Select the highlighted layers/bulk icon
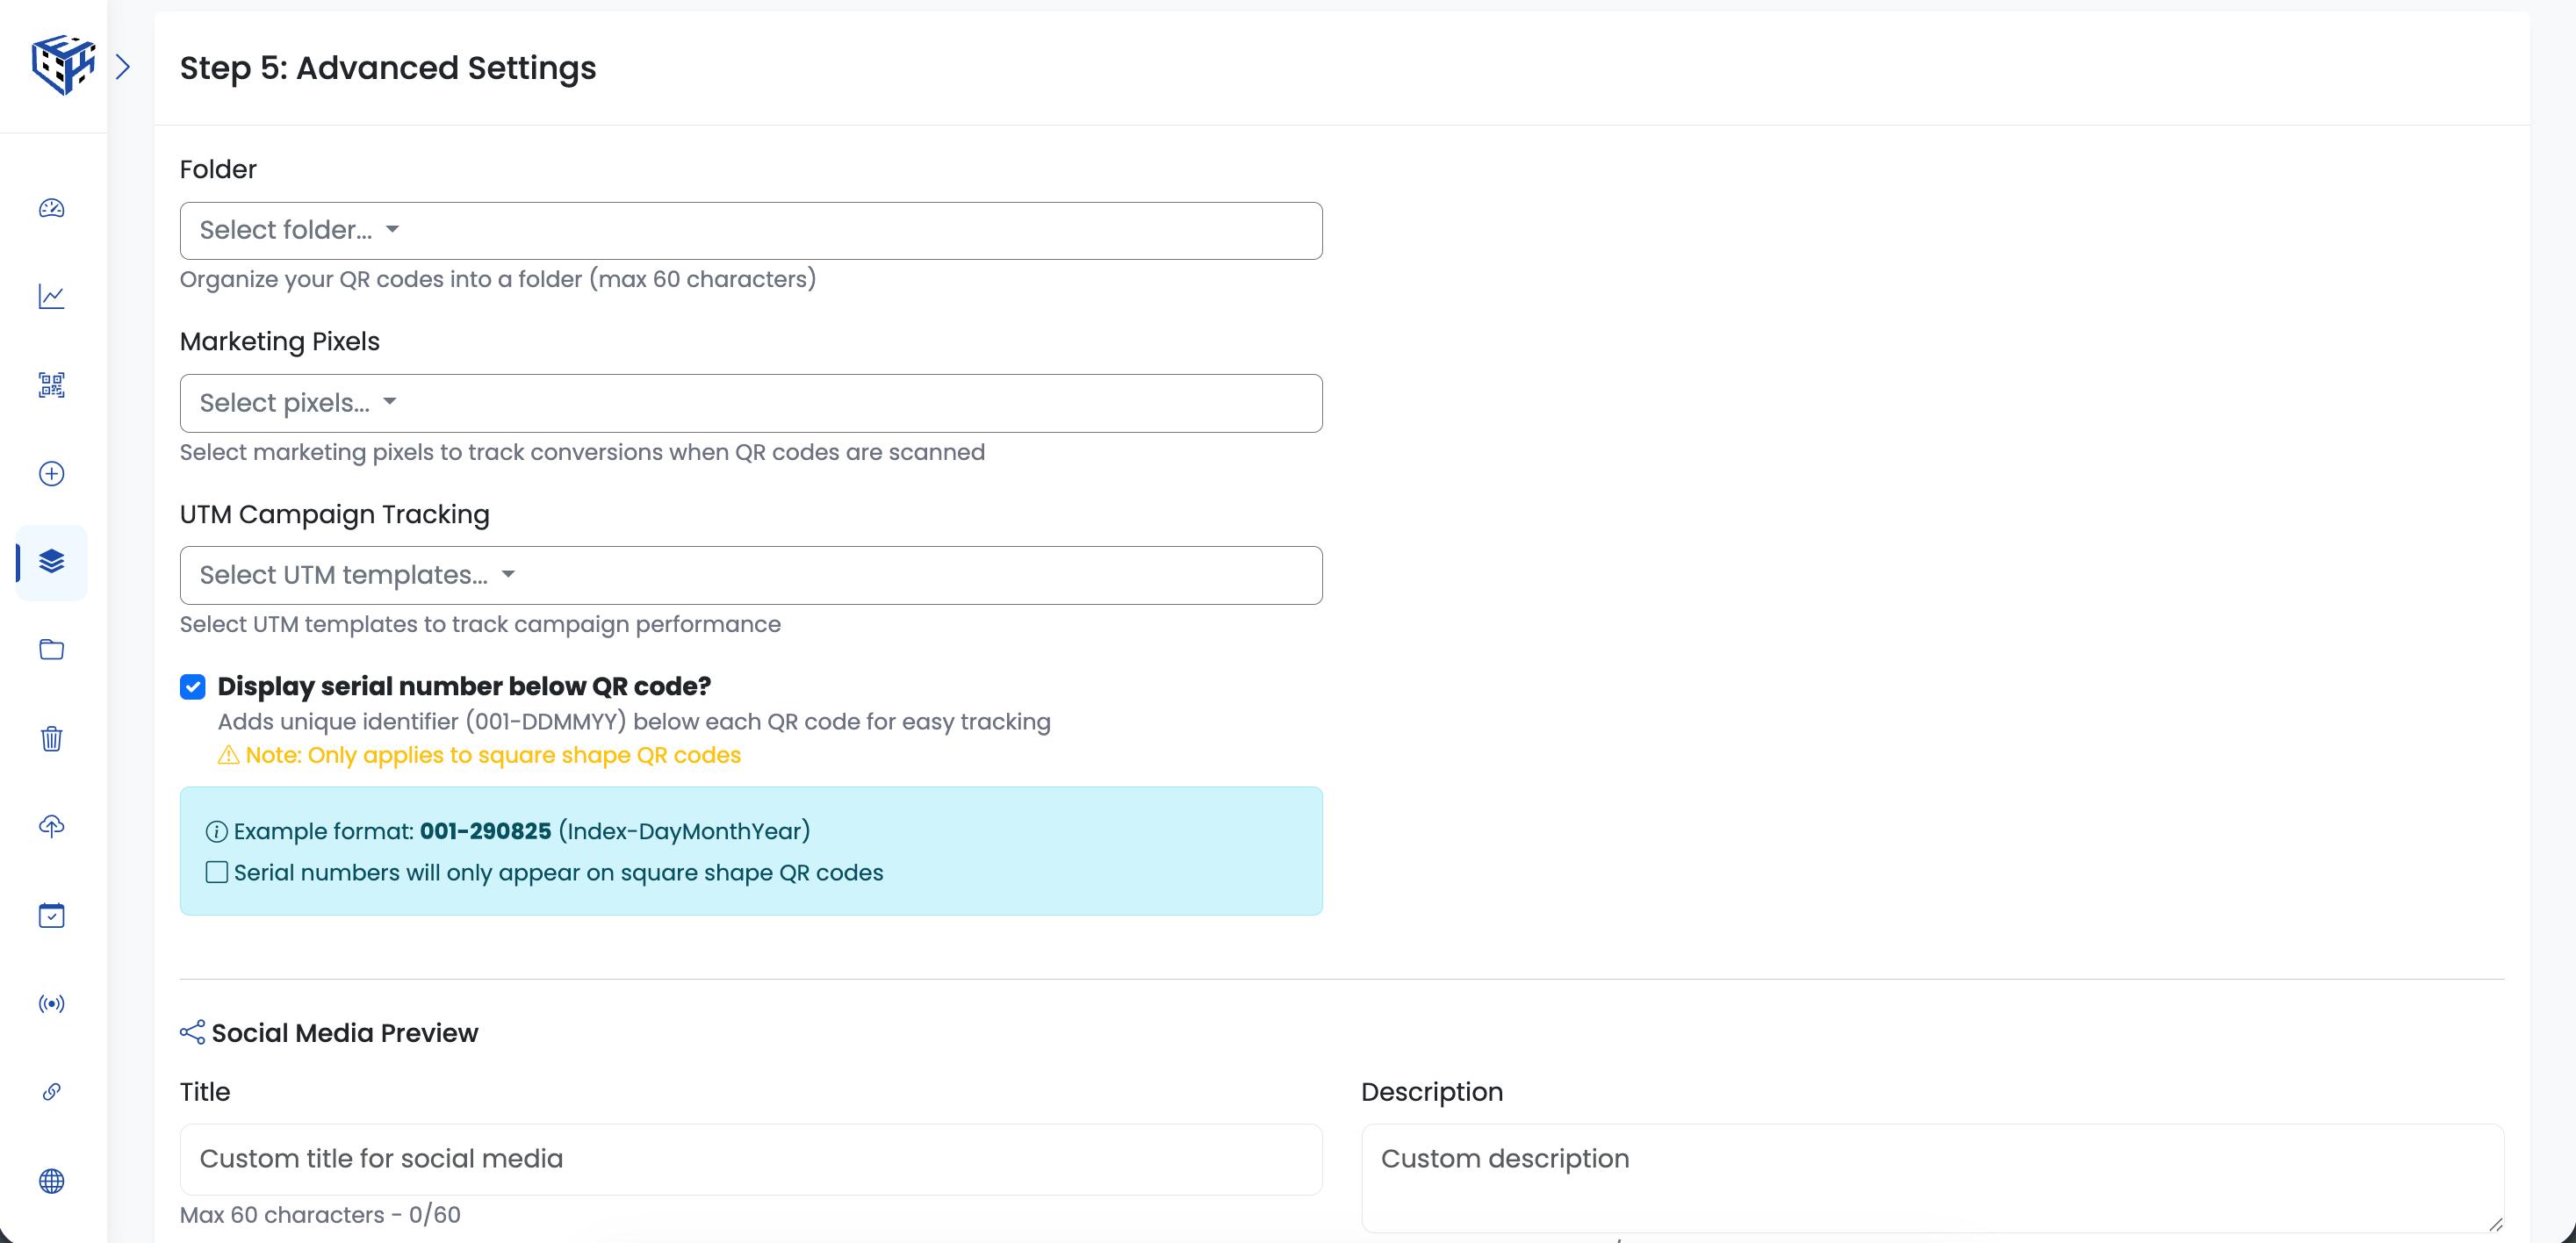Viewport: 2576px width, 1243px height. [x=51, y=562]
